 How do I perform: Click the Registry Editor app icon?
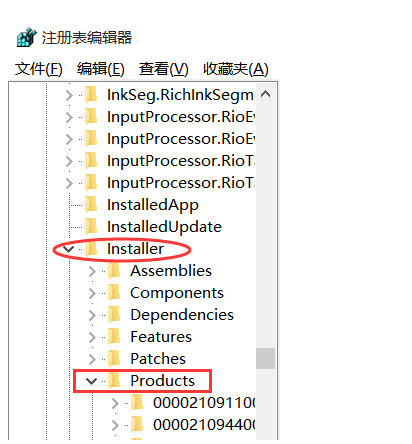[27, 37]
